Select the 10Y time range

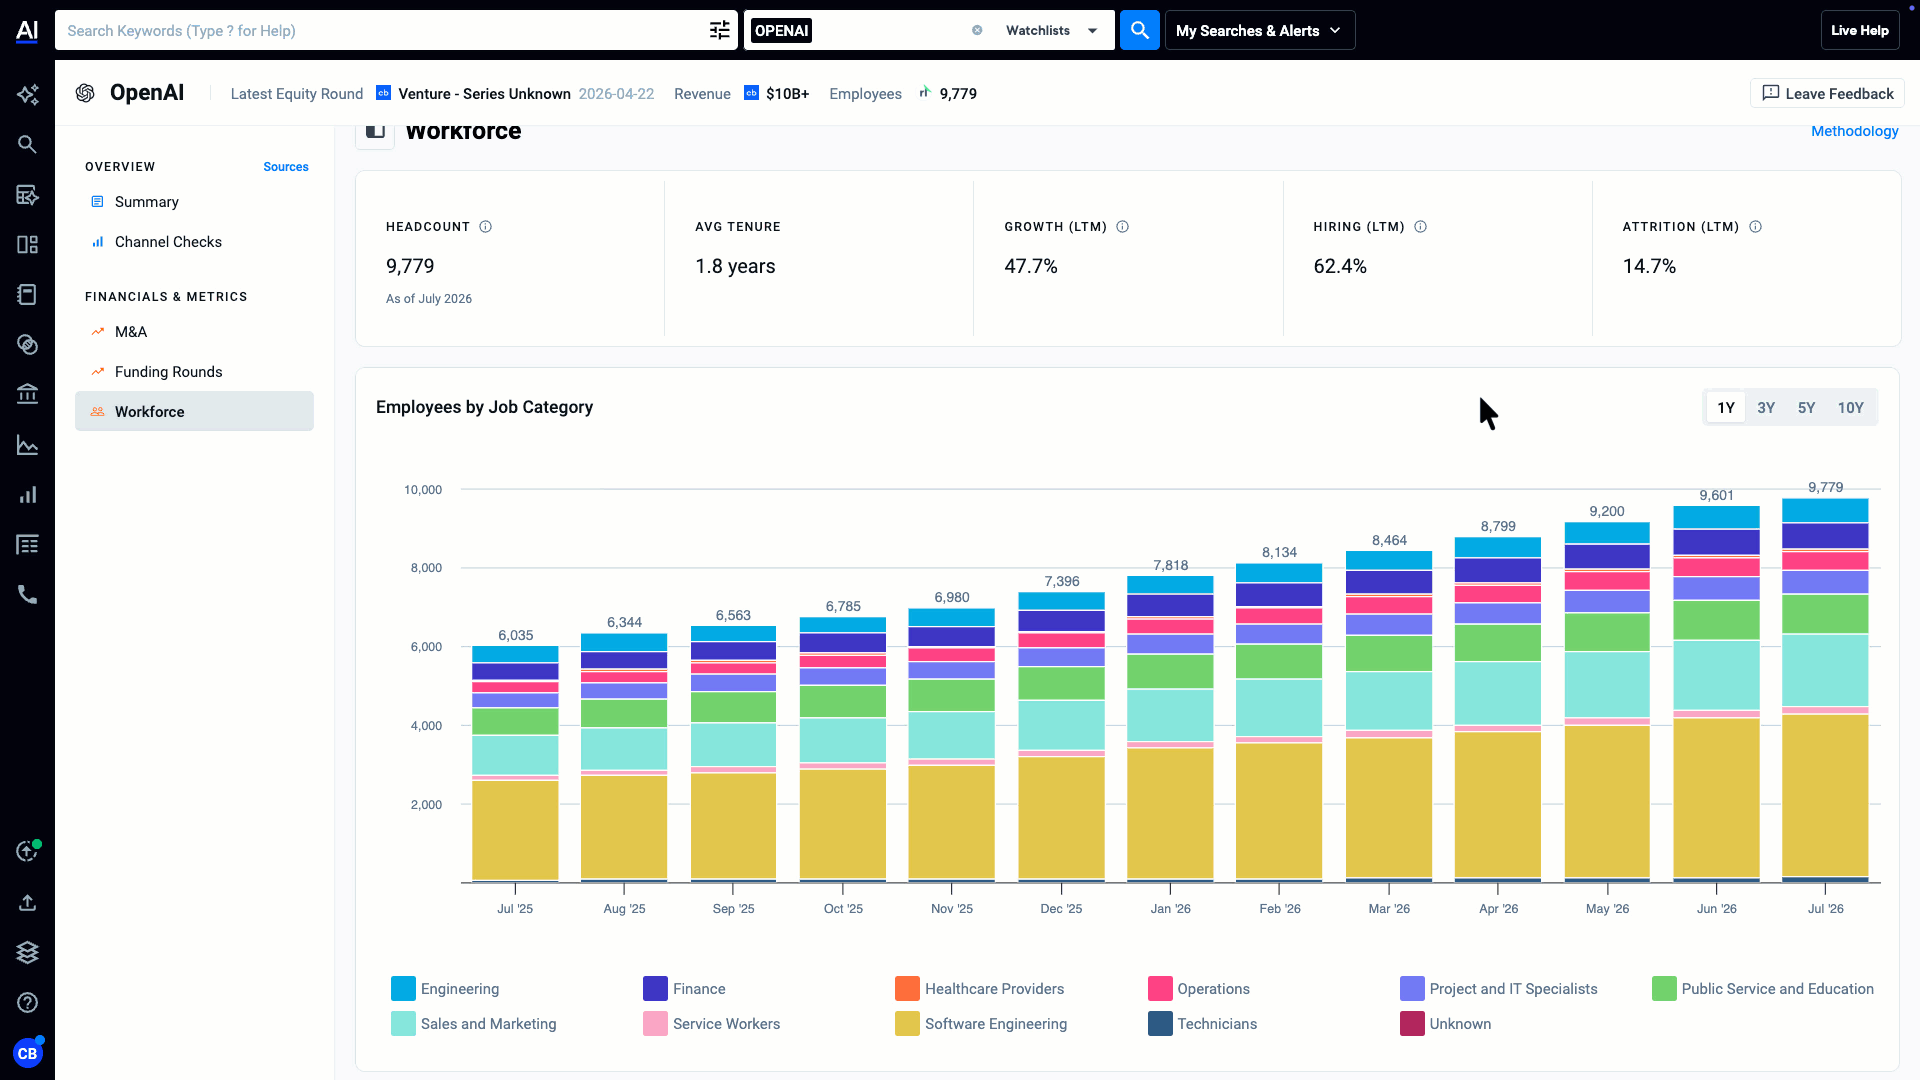click(x=1850, y=408)
